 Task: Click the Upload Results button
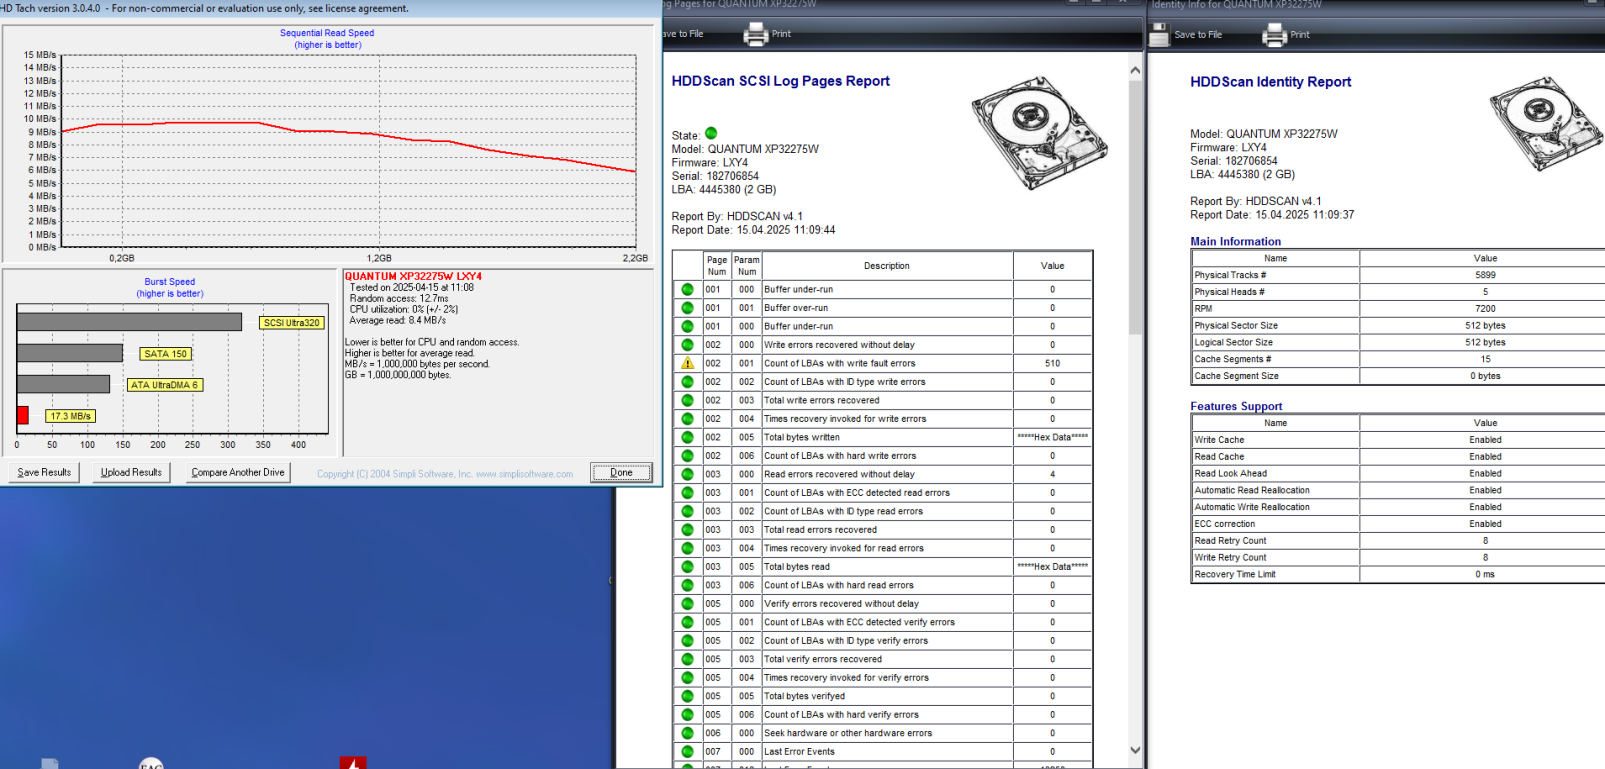[131, 473]
